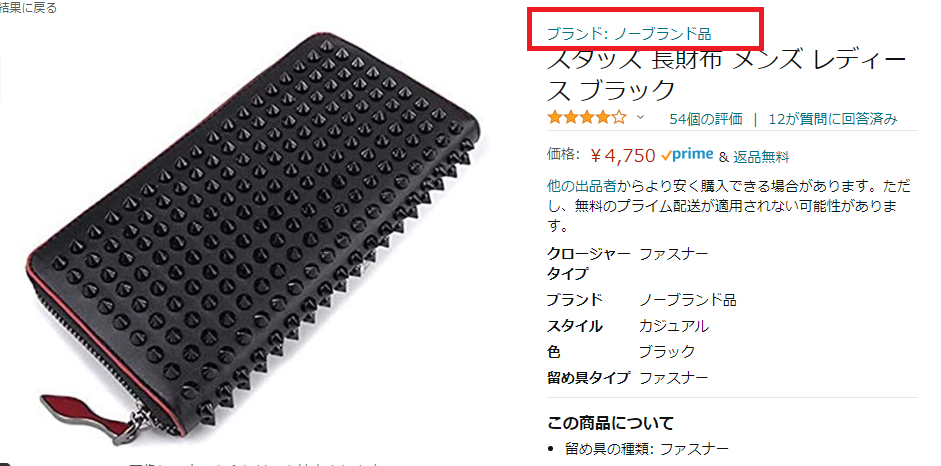Select the カジュアル style value
The width and height of the screenshot is (941, 466).
[x=673, y=326]
